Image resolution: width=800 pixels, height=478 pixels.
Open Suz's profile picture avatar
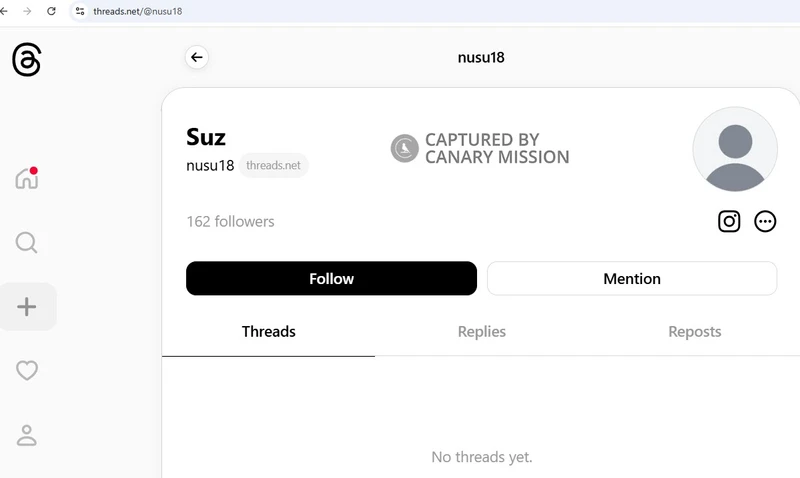pos(735,149)
